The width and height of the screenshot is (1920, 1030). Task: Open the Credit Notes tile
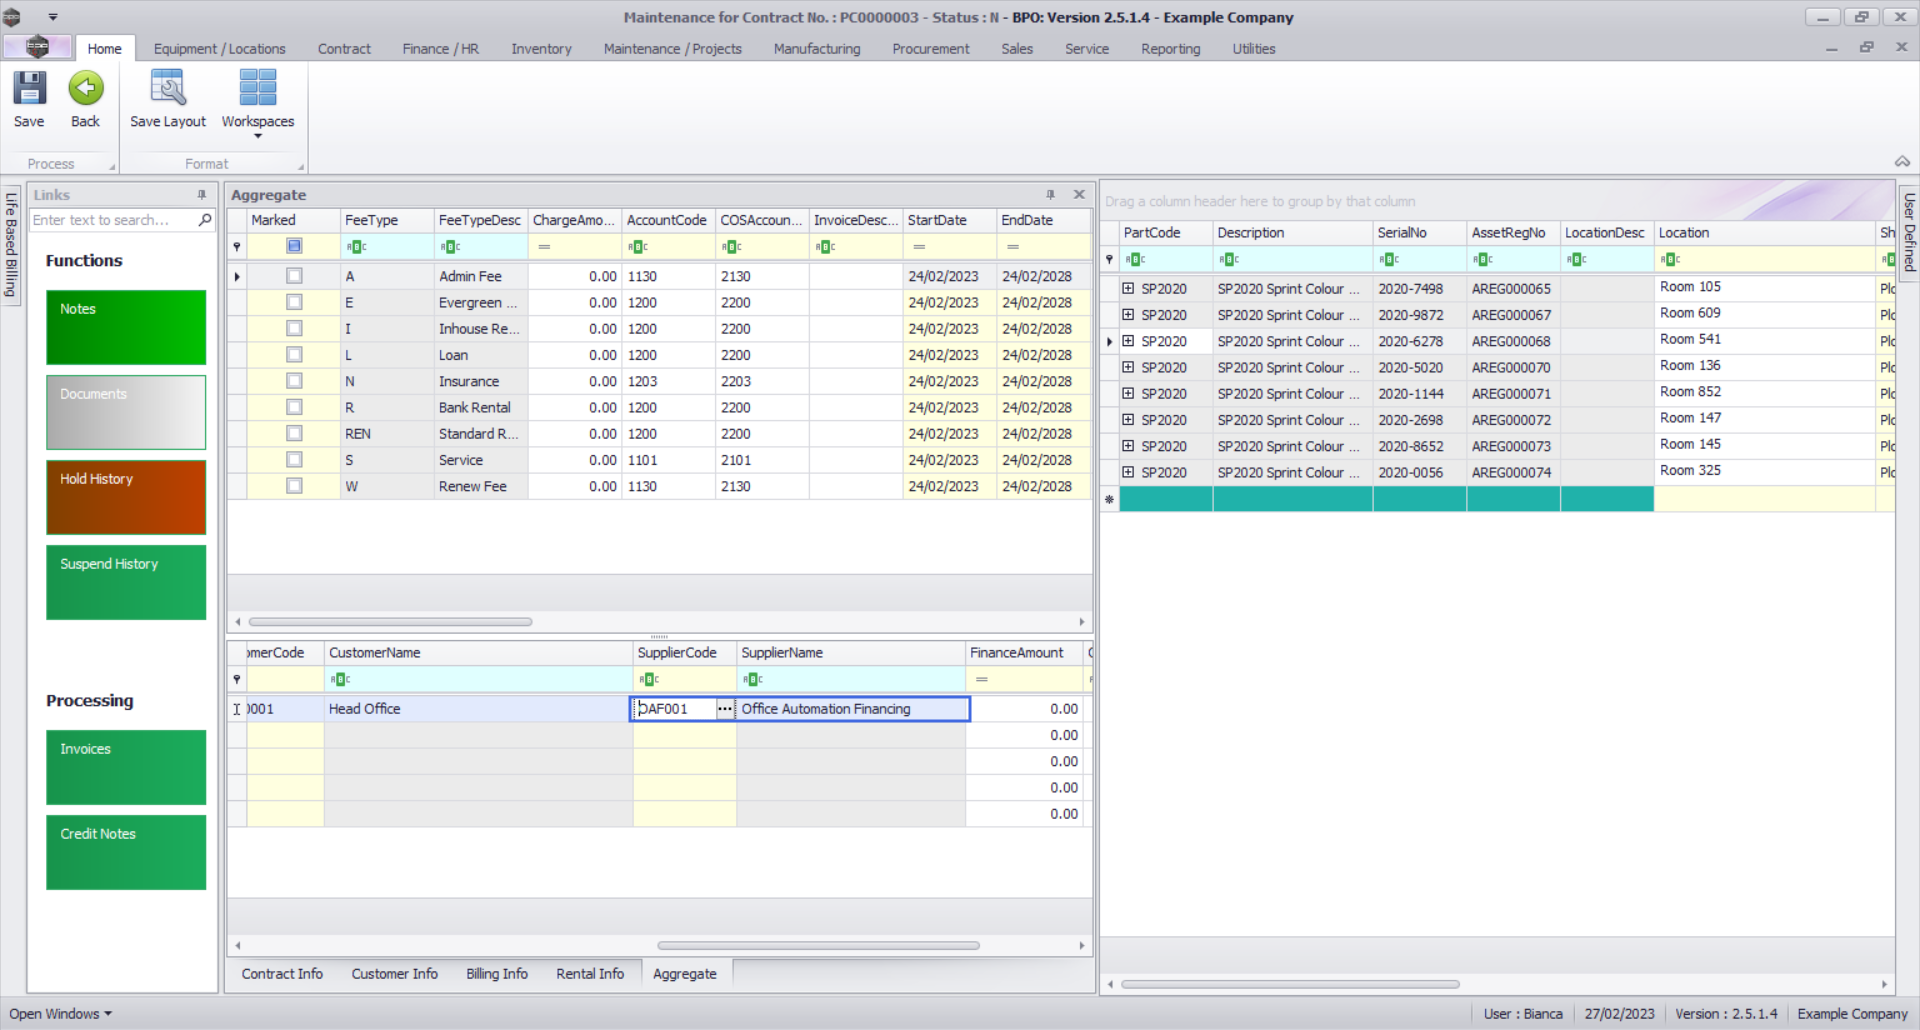126,852
